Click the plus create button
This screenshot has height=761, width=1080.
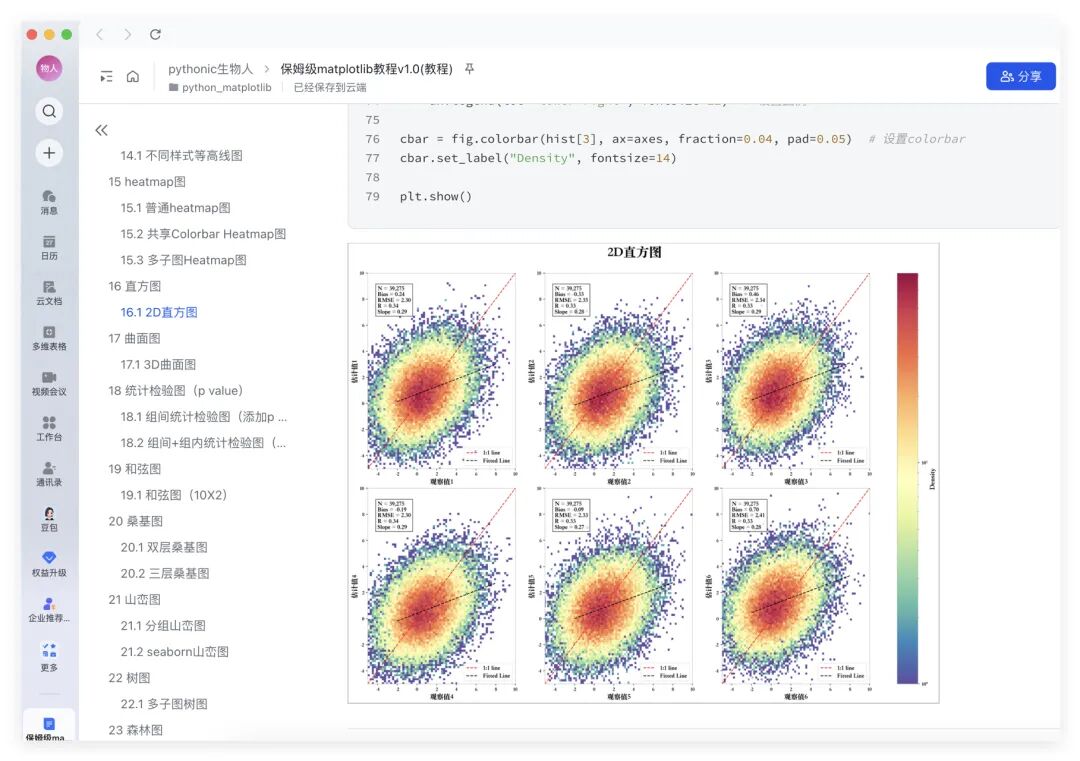click(x=49, y=153)
